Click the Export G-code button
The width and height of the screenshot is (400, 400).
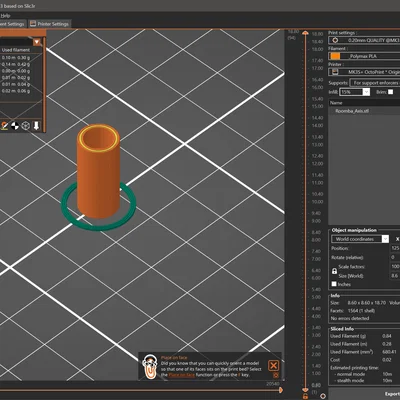pyautogui.click(x=392, y=394)
